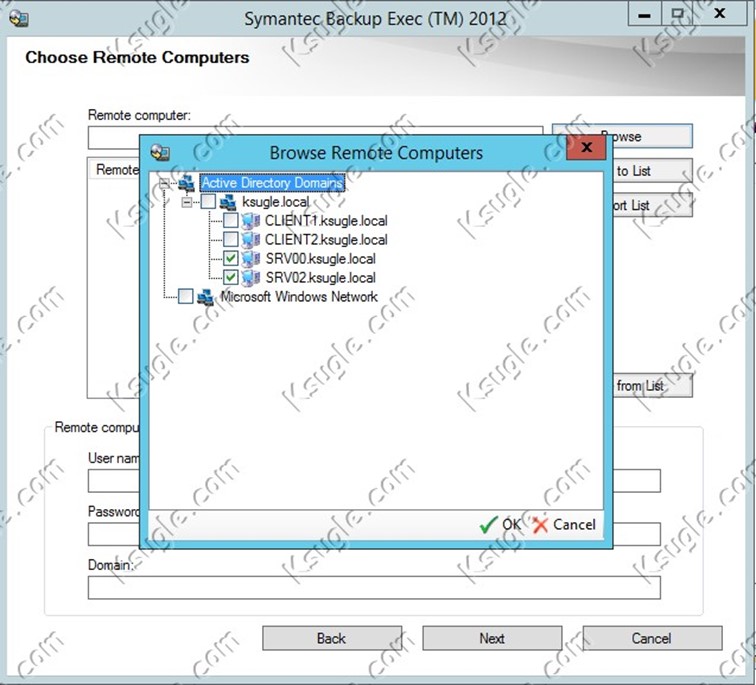The width and height of the screenshot is (756, 685).
Task: Click the ksugle.local domain icon
Action: (x=228, y=202)
